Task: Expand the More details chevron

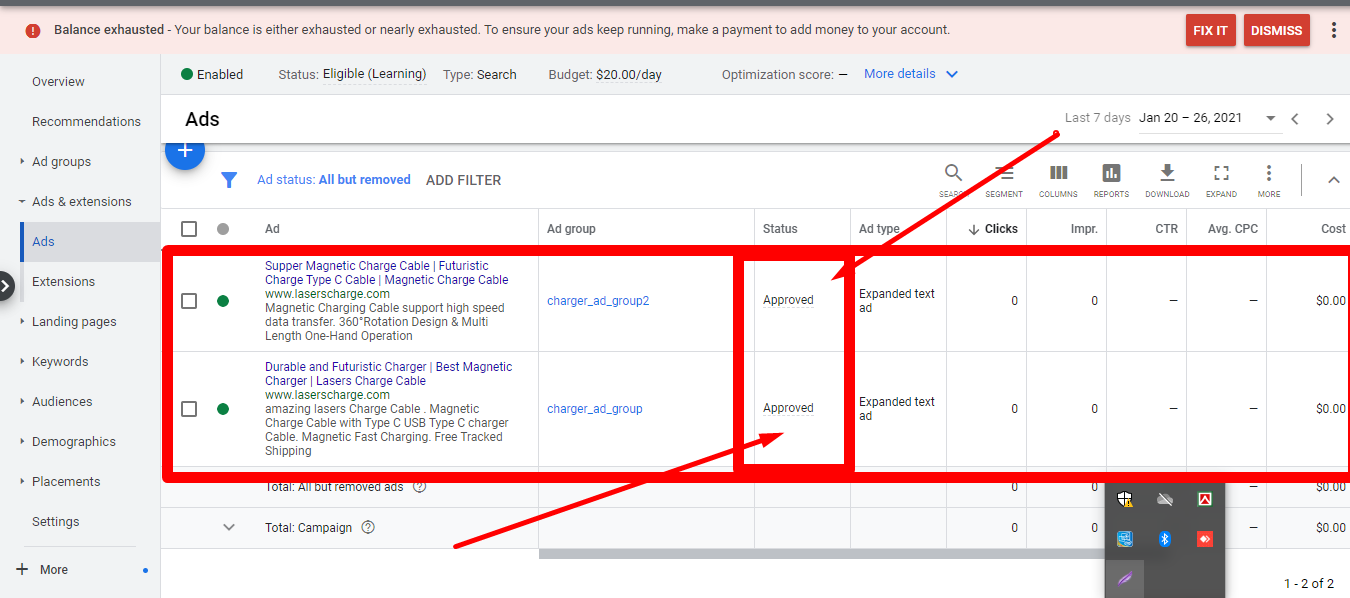Action: 952,74
